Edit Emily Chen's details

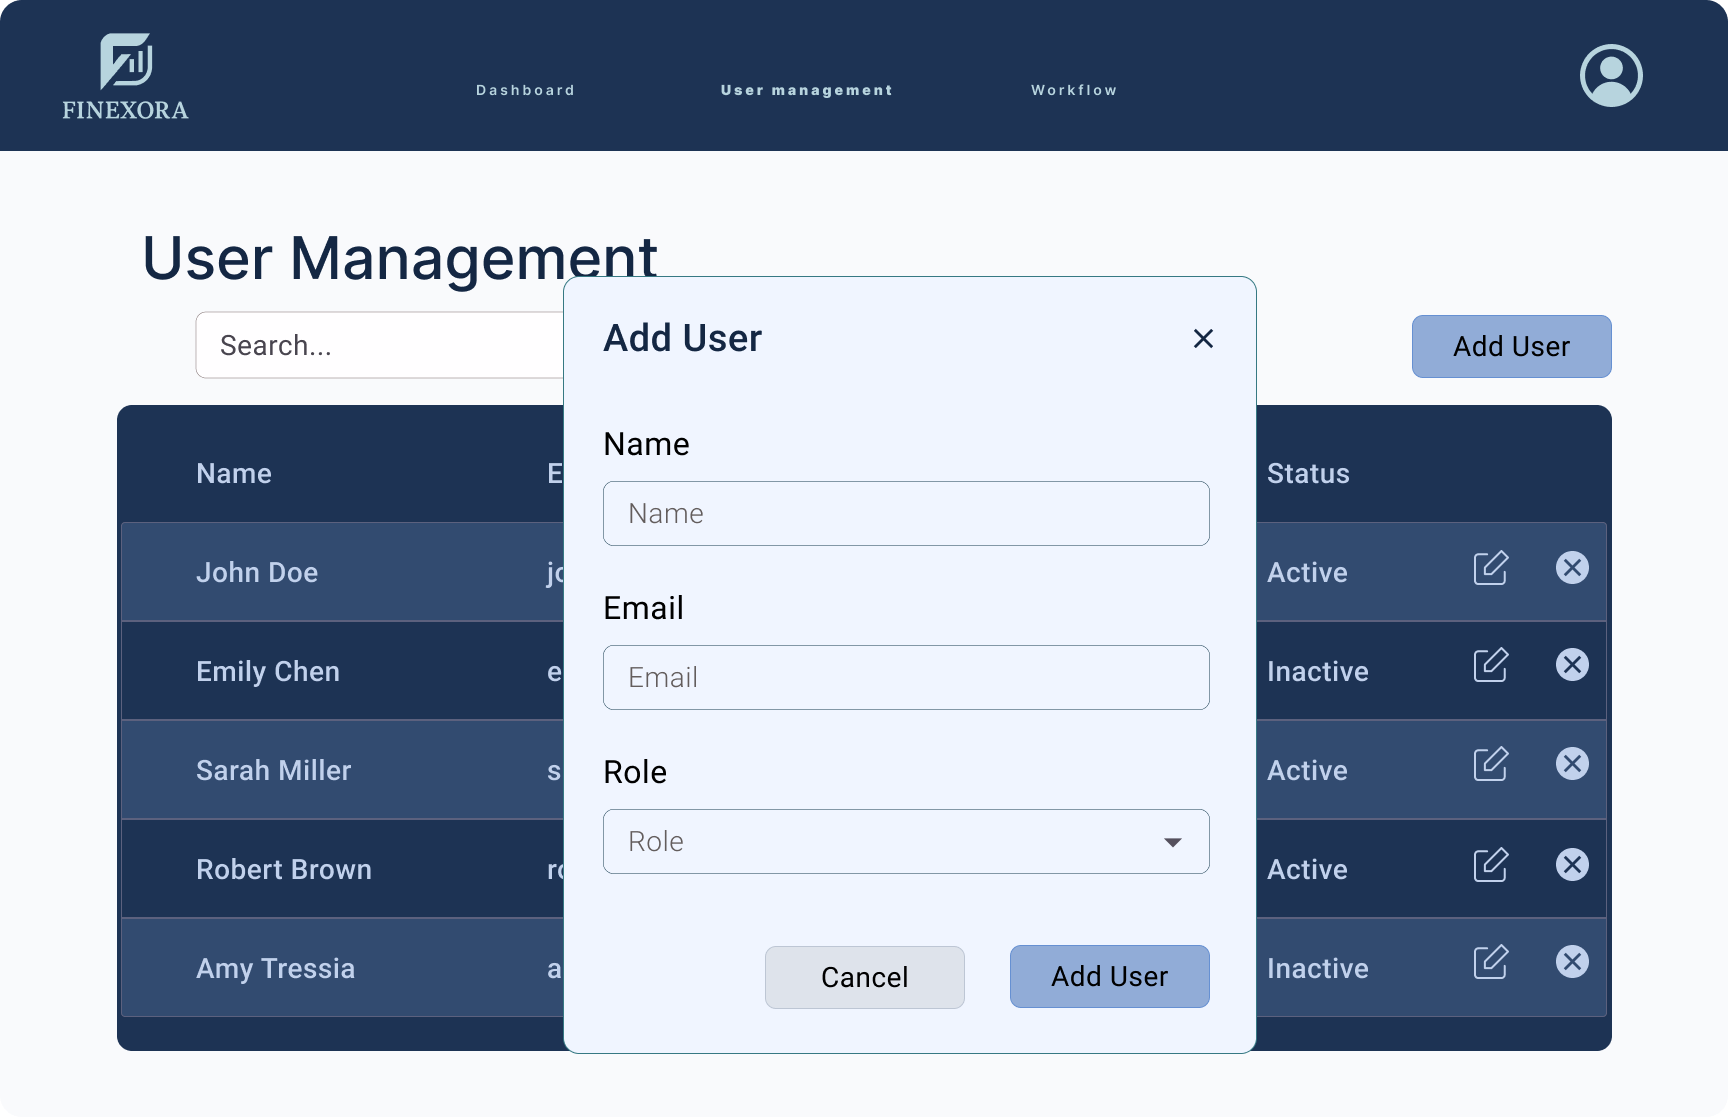(1490, 664)
